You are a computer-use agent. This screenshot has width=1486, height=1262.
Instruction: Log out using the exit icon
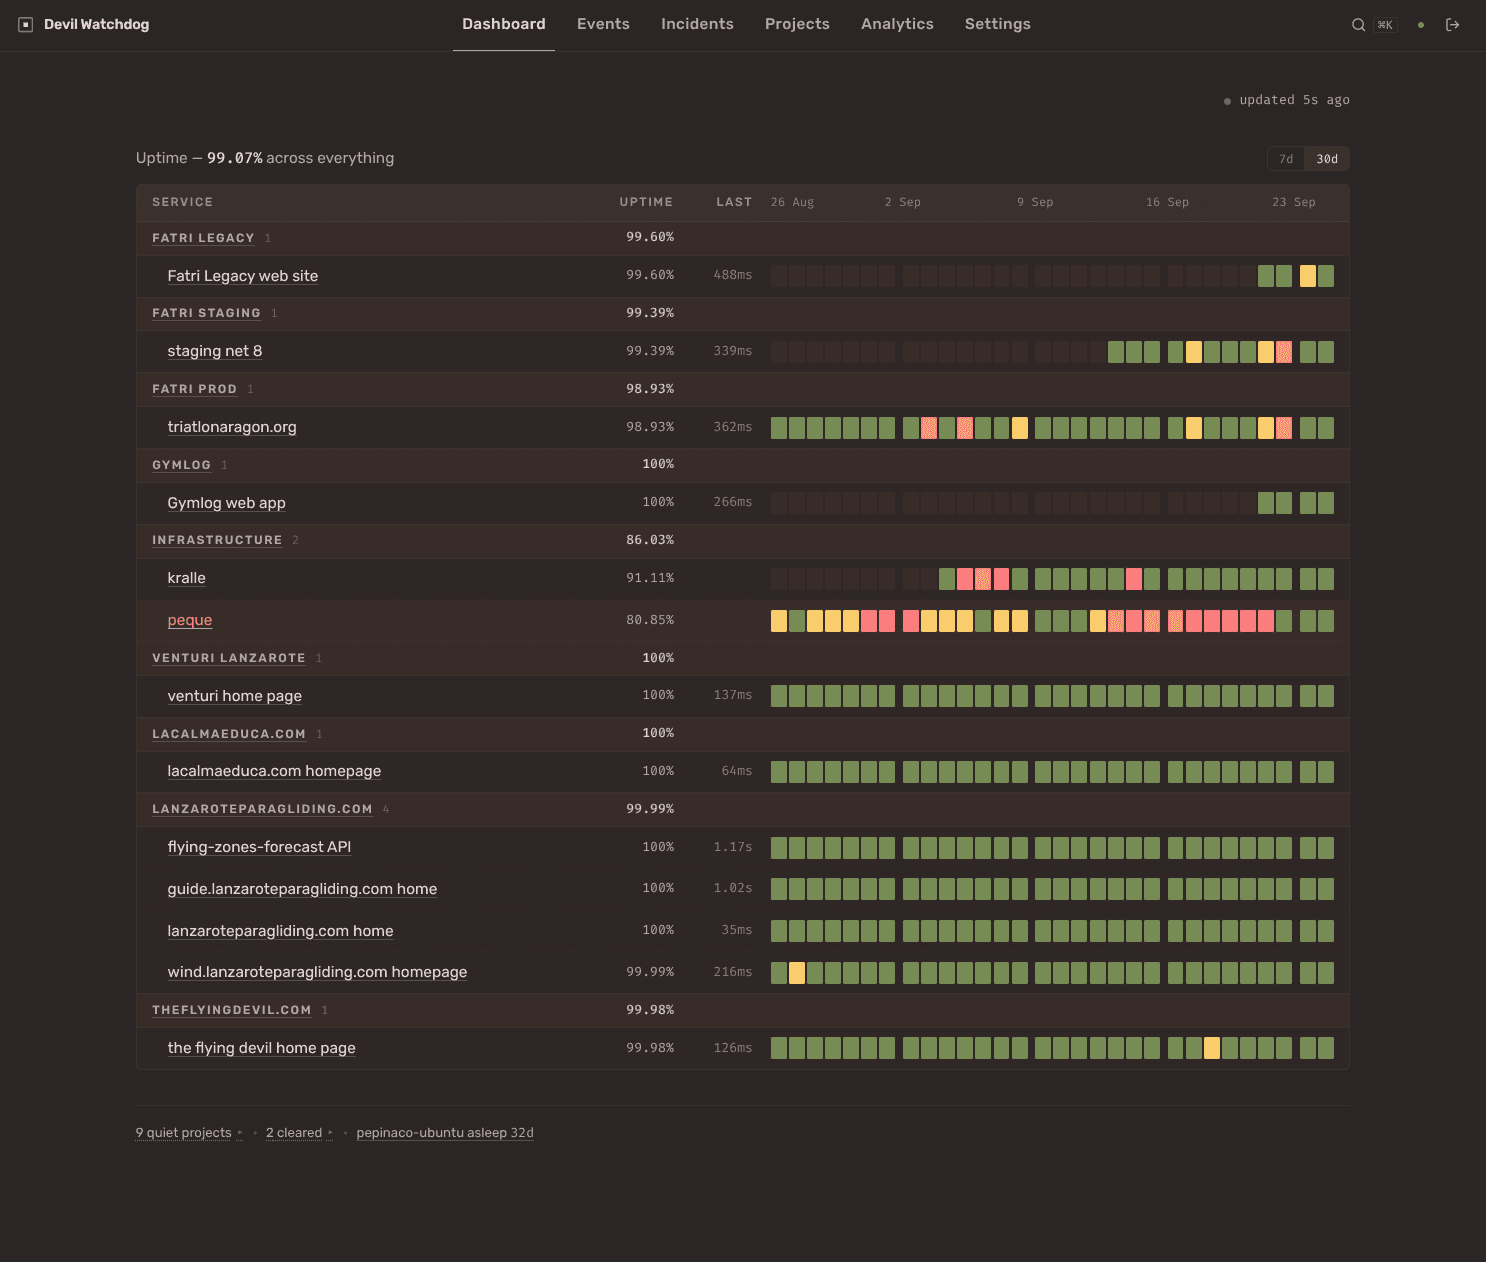pyautogui.click(x=1453, y=25)
